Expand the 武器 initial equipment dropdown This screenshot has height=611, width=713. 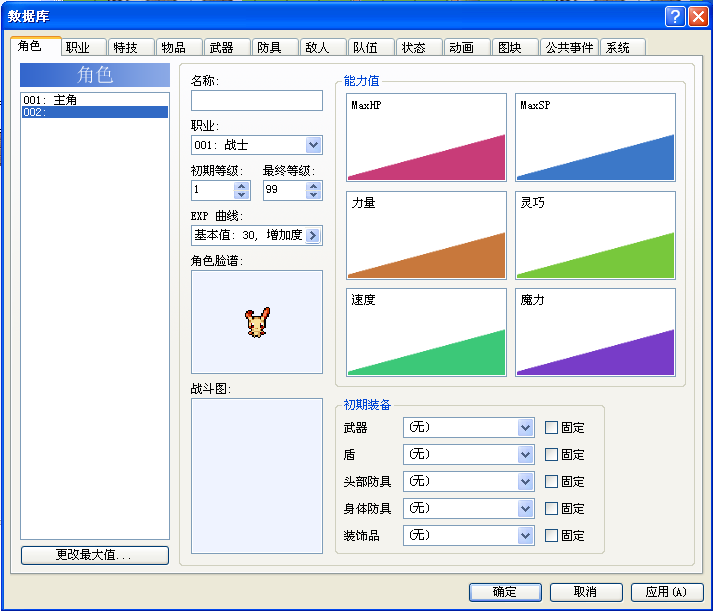(x=525, y=427)
